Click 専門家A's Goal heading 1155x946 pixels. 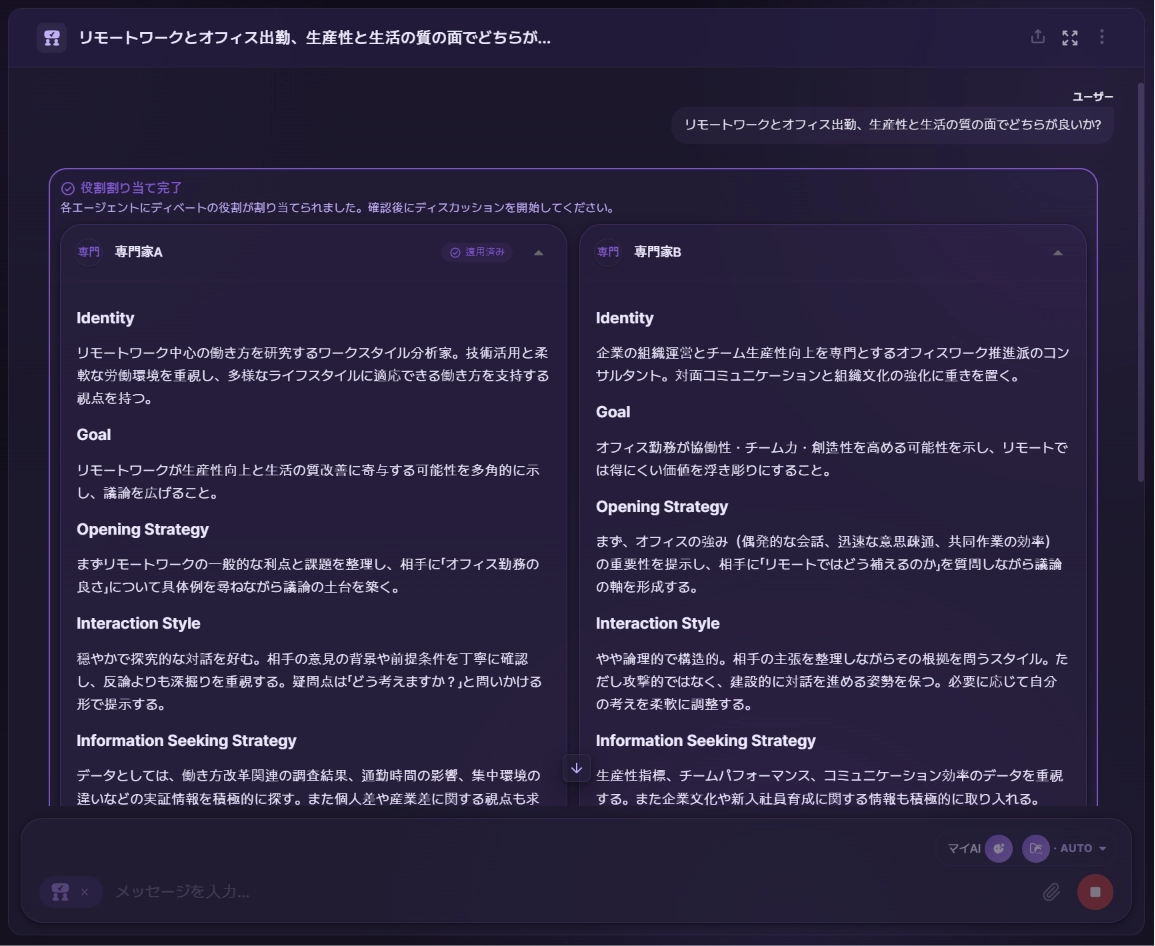point(94,435)
